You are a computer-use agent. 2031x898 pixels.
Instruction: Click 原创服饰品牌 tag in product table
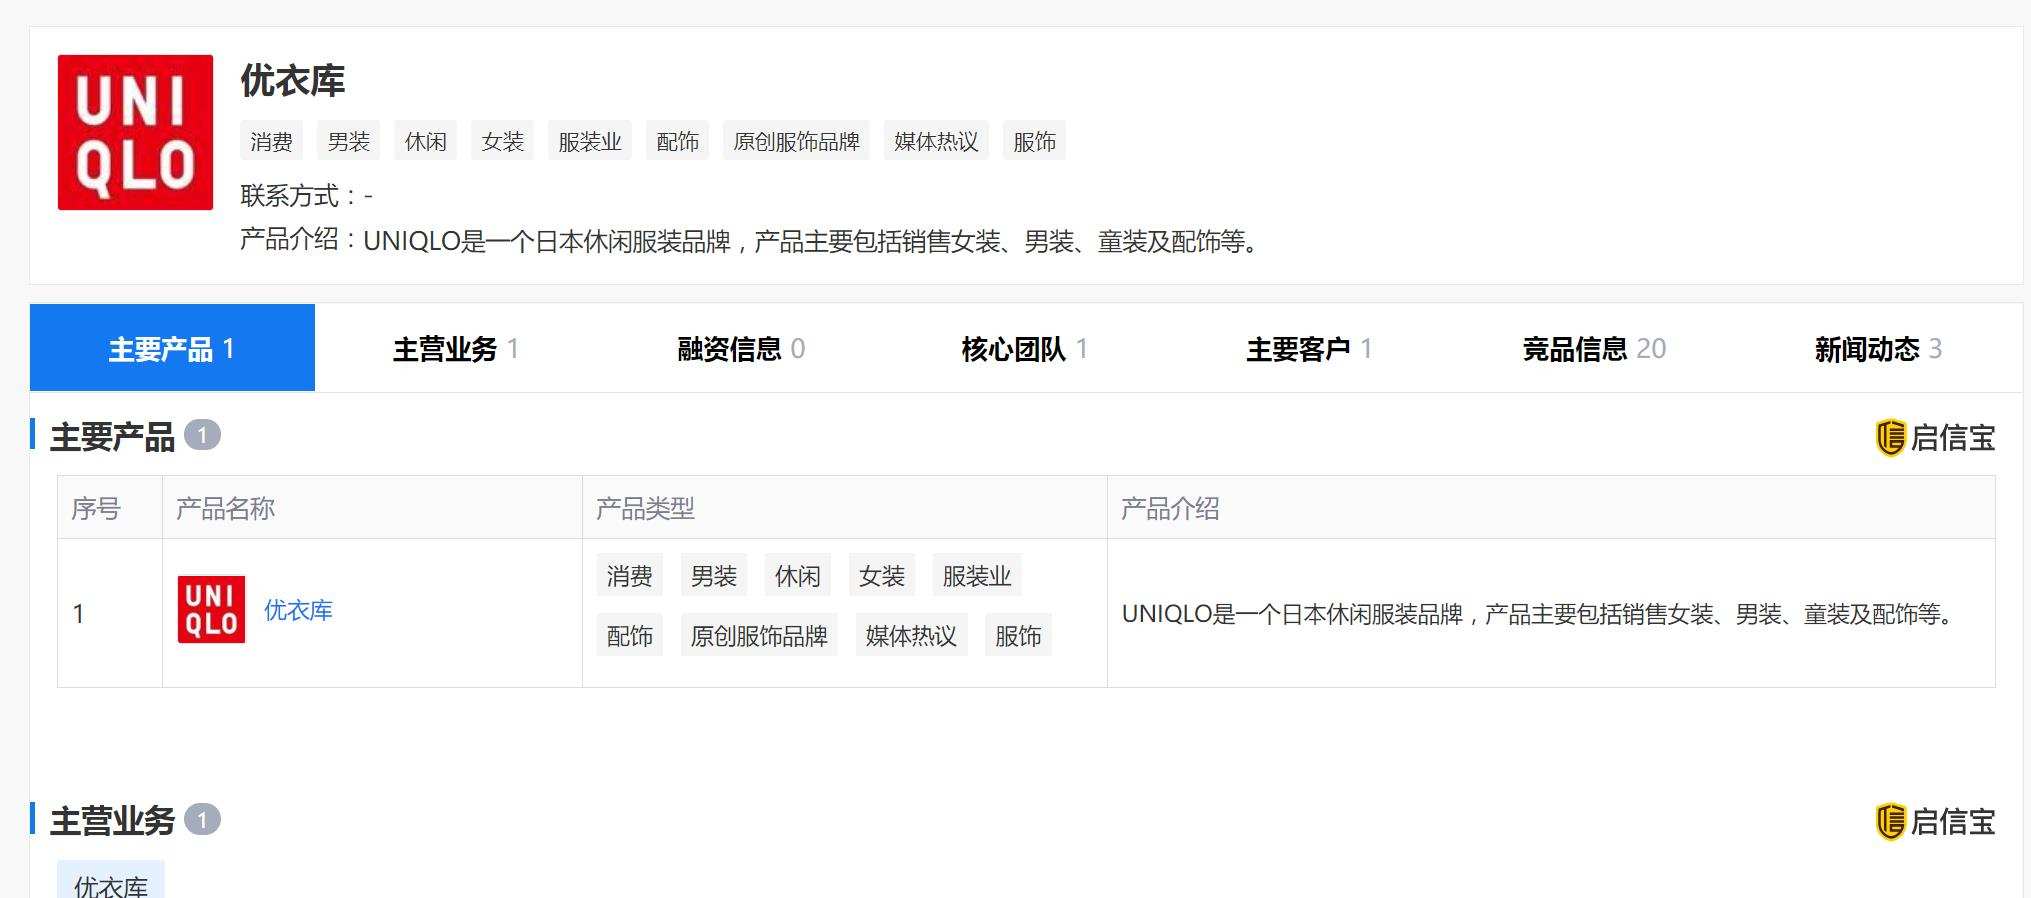point(759,636)
